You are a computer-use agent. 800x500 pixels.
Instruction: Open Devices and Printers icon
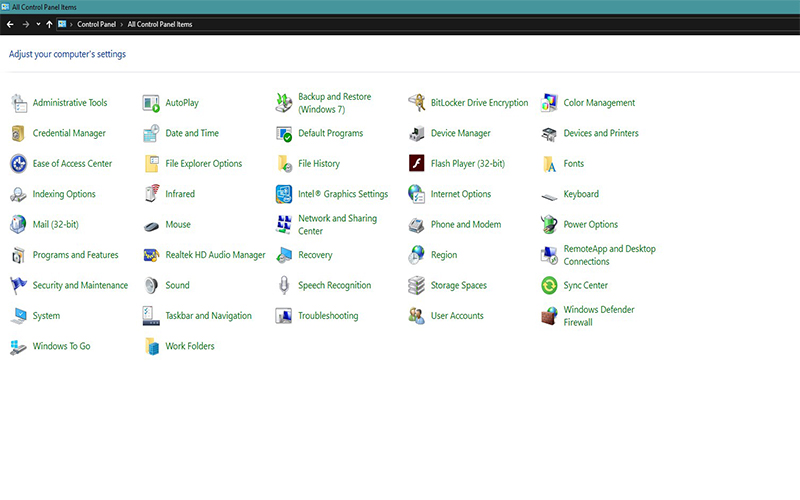[549, 134]
